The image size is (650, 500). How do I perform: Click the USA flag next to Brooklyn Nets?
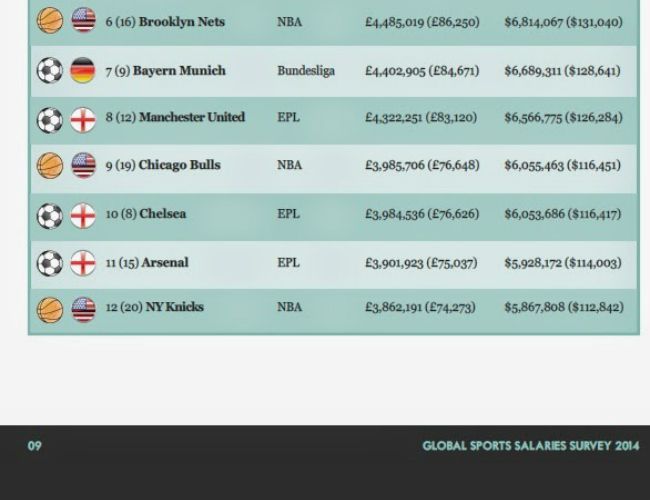click(x=83, y=21)
